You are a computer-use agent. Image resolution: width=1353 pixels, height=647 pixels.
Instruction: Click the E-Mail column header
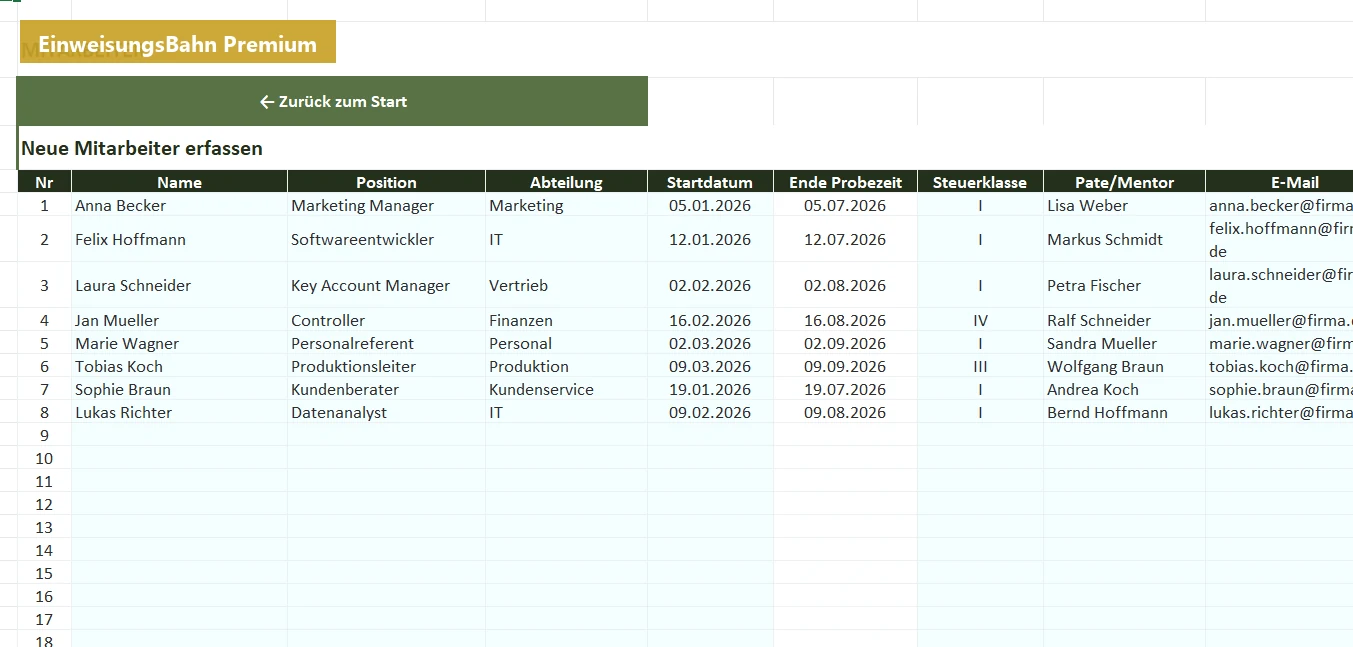(x=1279, y=182)
